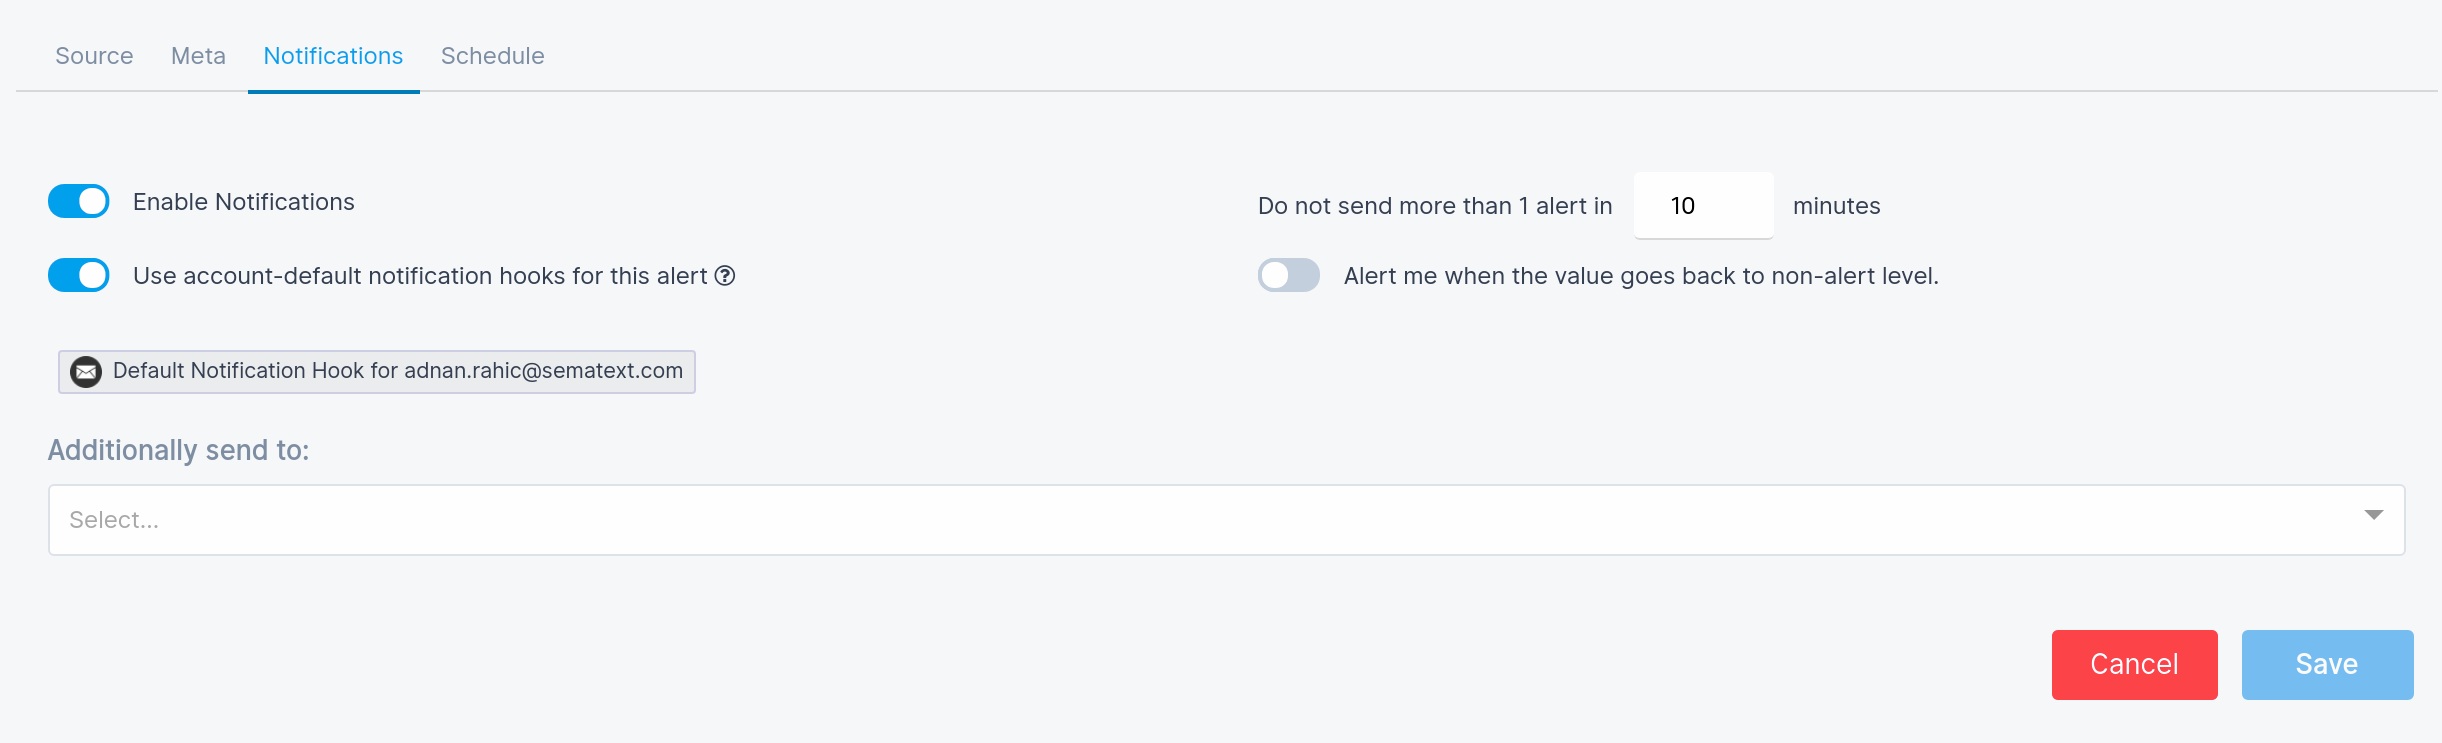Viewport: 2442px width, 743px height.
Task: Disable account-default notification hooks toggle
Action: (79, 275)
